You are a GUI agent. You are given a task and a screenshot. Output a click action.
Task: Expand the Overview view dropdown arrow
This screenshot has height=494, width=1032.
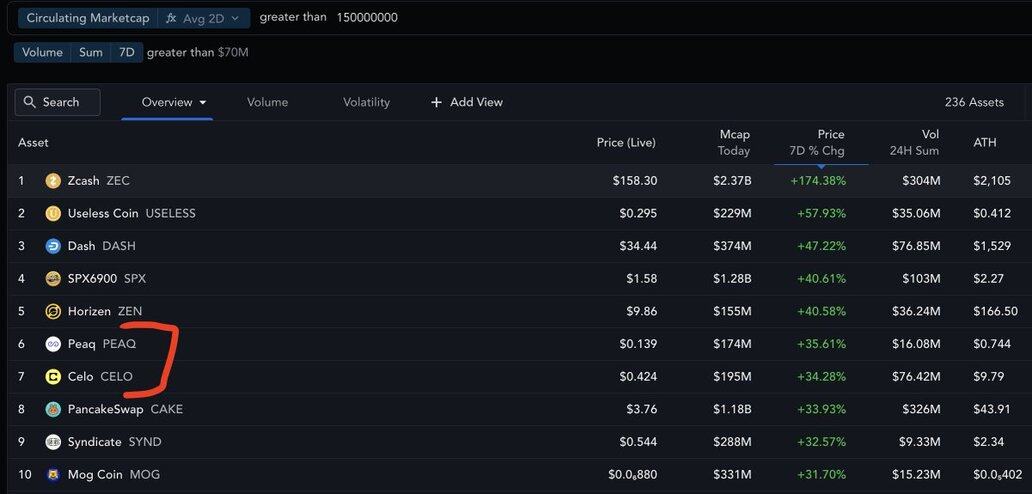coord(203,102)
